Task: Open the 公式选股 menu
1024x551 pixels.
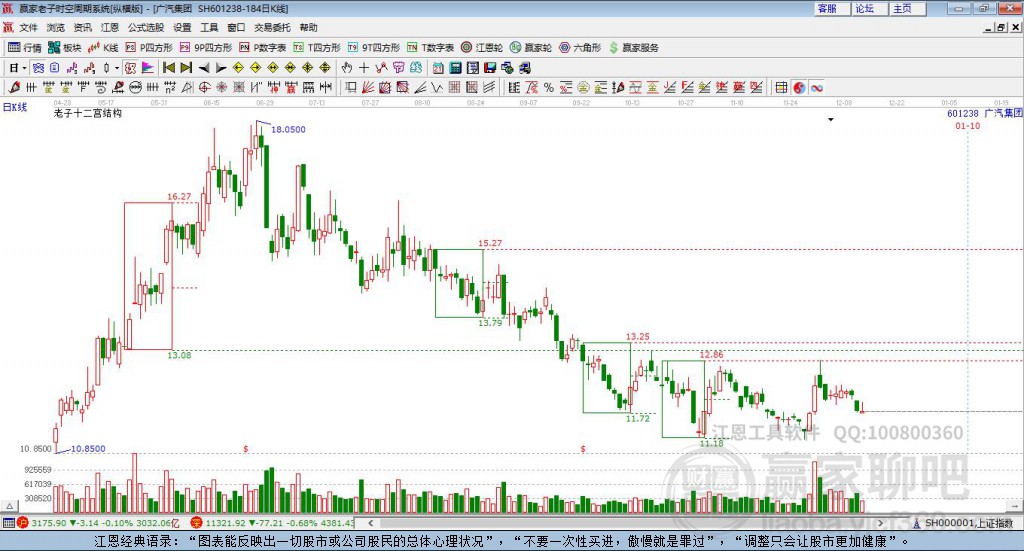Action: 146,27
